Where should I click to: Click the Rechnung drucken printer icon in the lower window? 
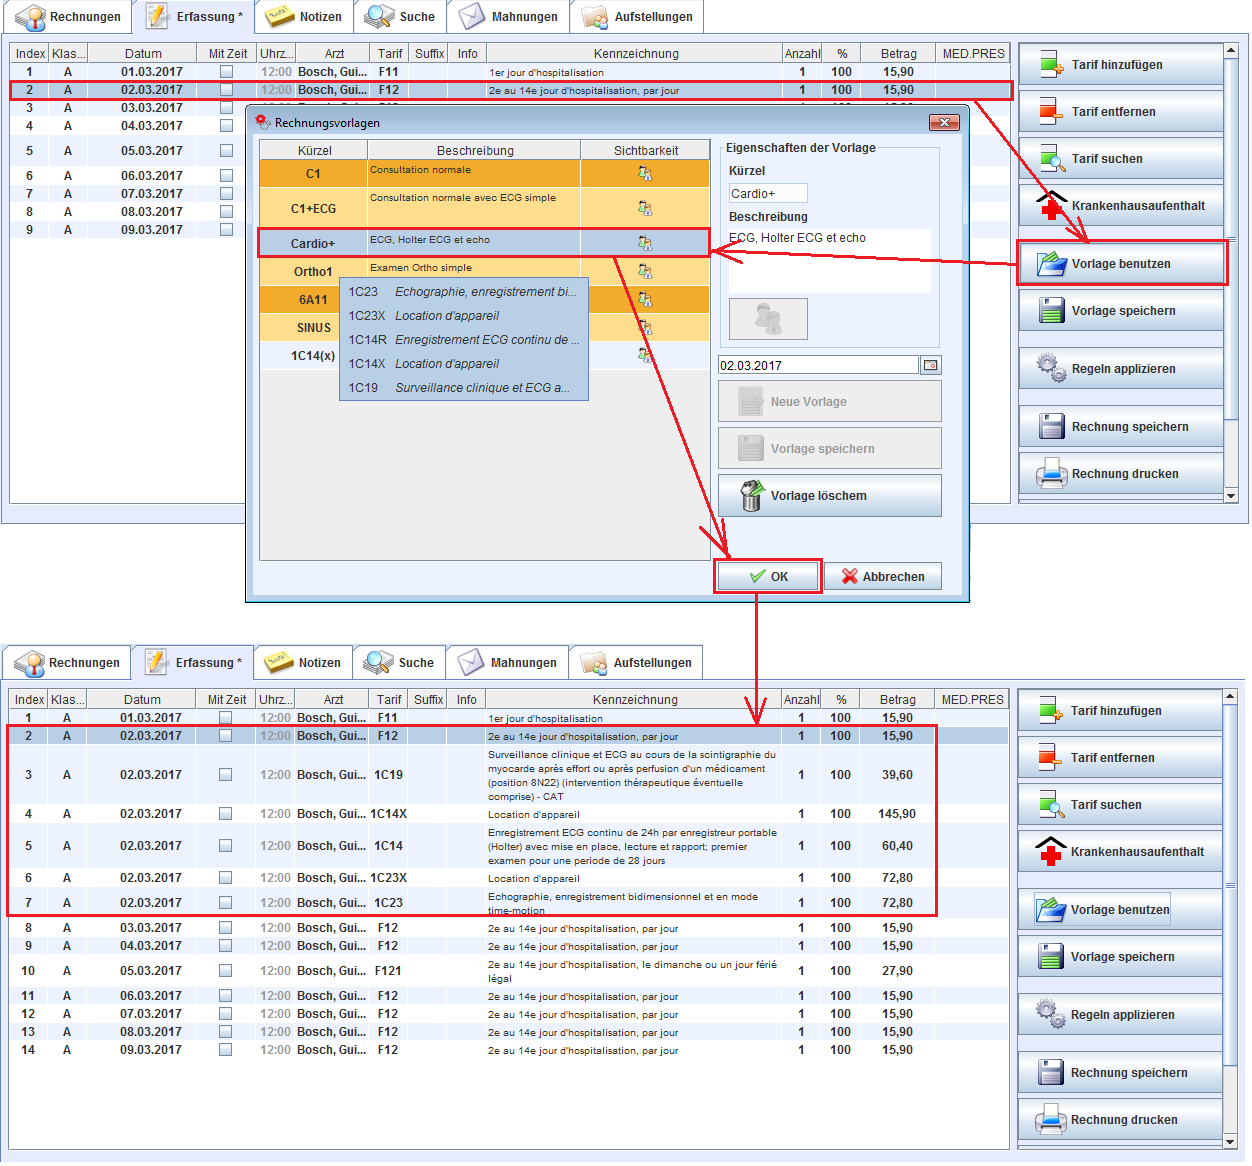[x=1050, y=1120]
